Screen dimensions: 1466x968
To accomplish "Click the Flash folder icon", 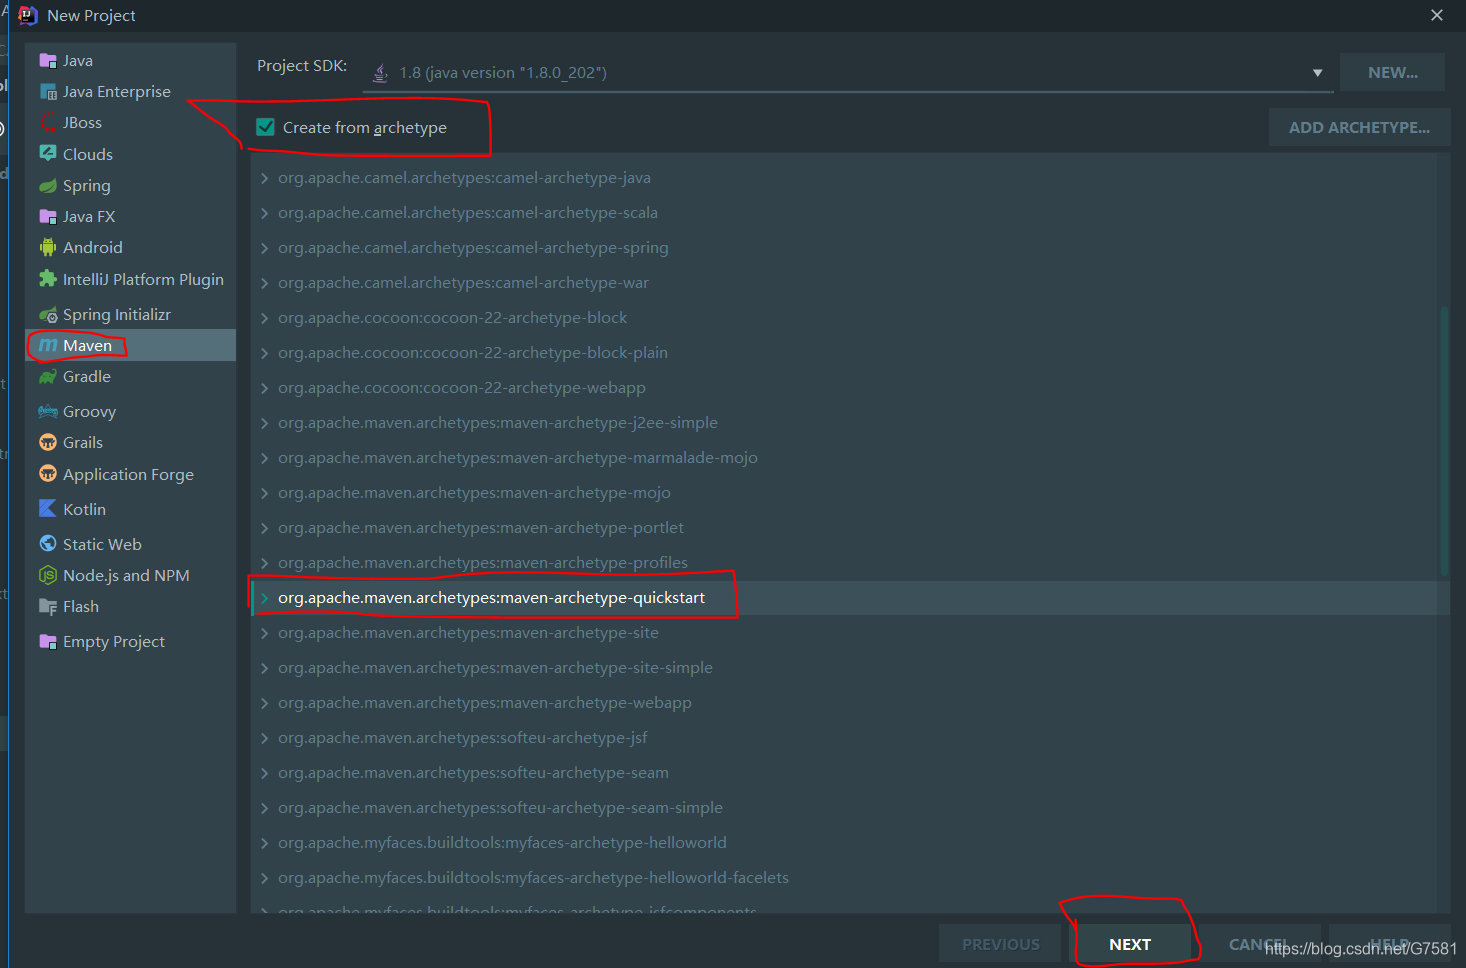I will (x=47, y=607).
